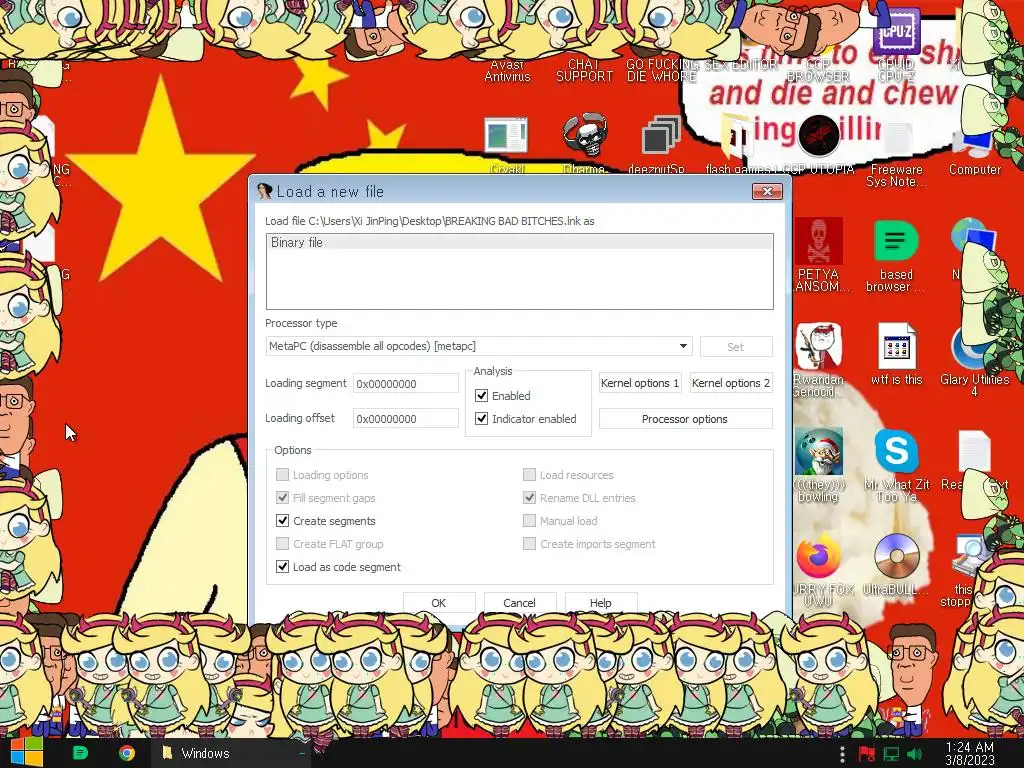This screenshot has height=768, width=1024.
Task: Open Kernel options 1
Action: 640,383
